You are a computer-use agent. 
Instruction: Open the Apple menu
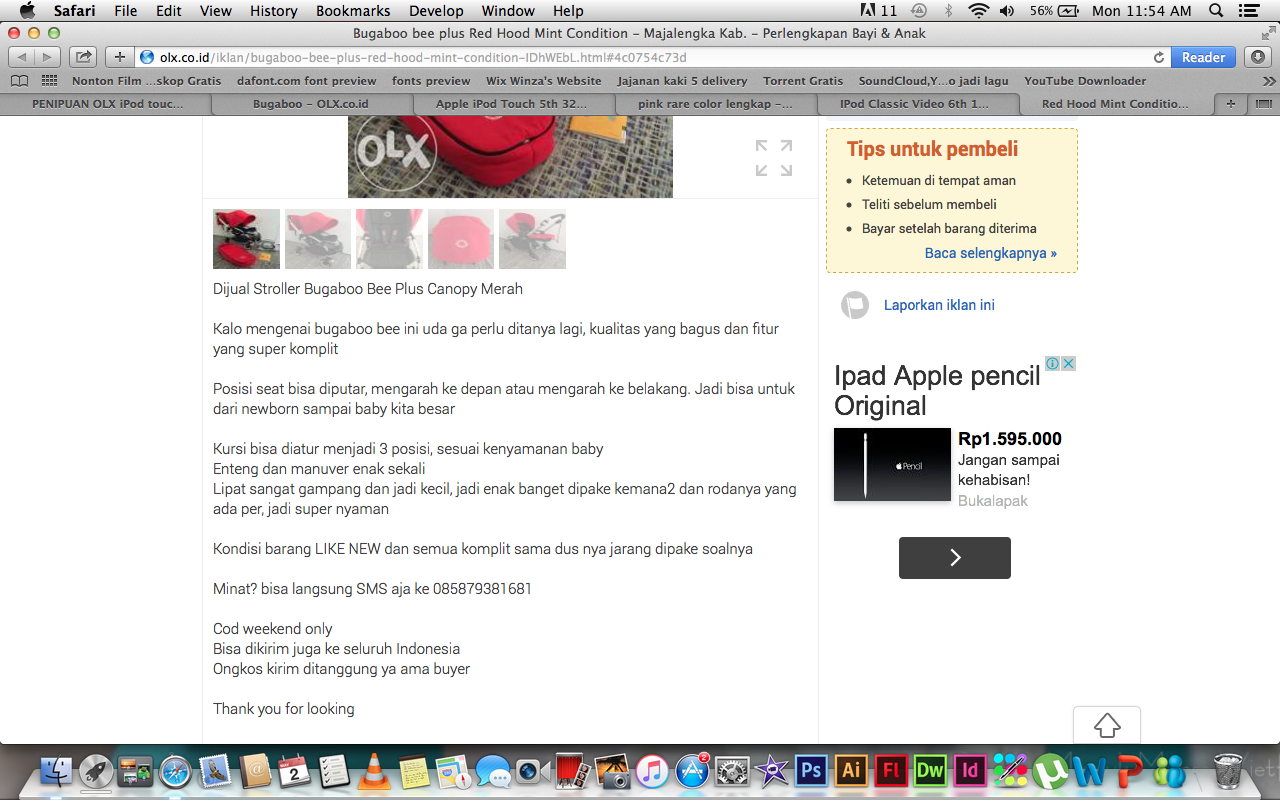(27, 11)
